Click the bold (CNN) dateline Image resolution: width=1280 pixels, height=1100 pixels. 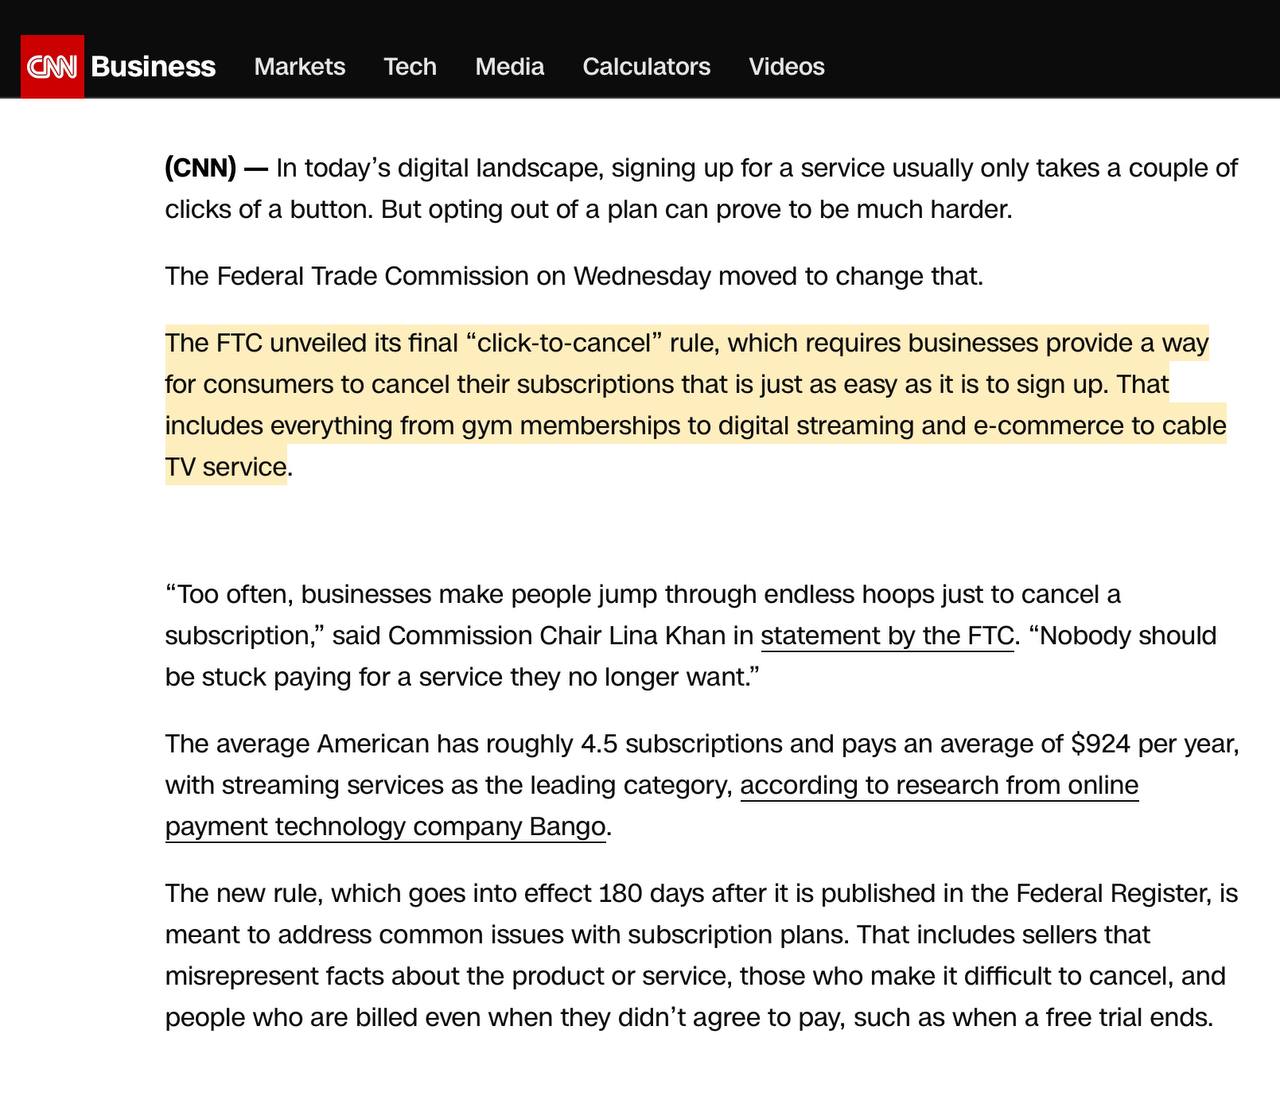[x=201, y=168]
